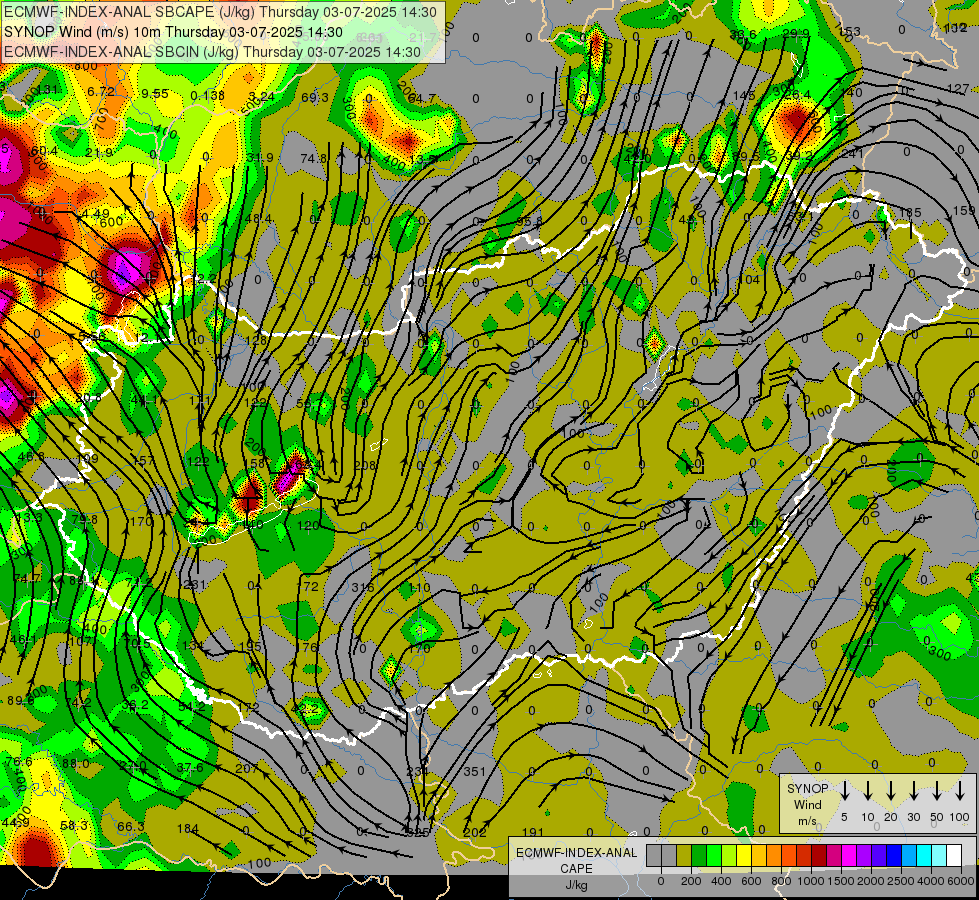Select the yellow swatch in CAPE legend
The image size is (979, 900).
click(744, 856)
